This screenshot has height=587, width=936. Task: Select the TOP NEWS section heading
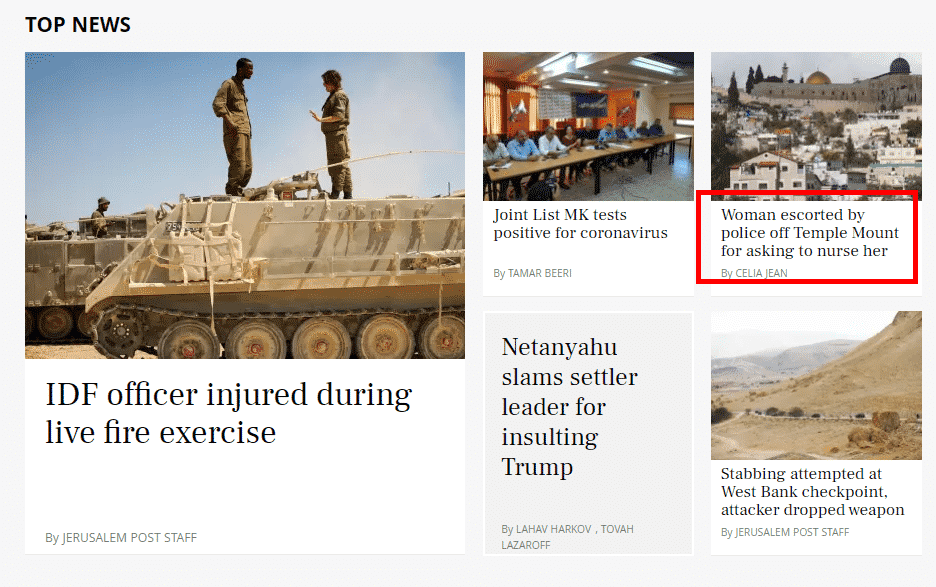click(x=78, y=24)
